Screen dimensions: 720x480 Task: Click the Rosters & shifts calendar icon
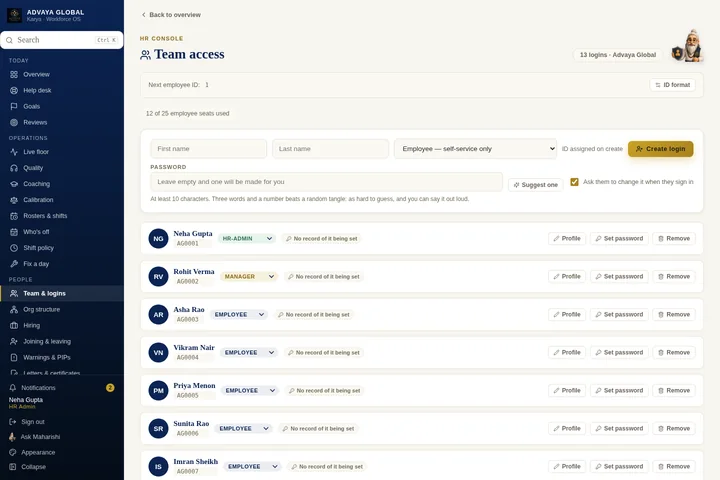coord(14,216)
